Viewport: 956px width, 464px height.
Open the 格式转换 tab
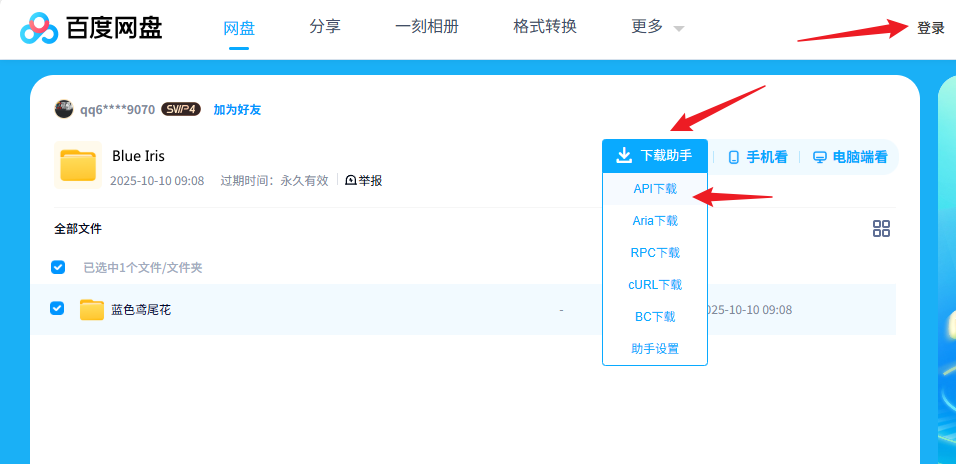[x=545, y=27]
